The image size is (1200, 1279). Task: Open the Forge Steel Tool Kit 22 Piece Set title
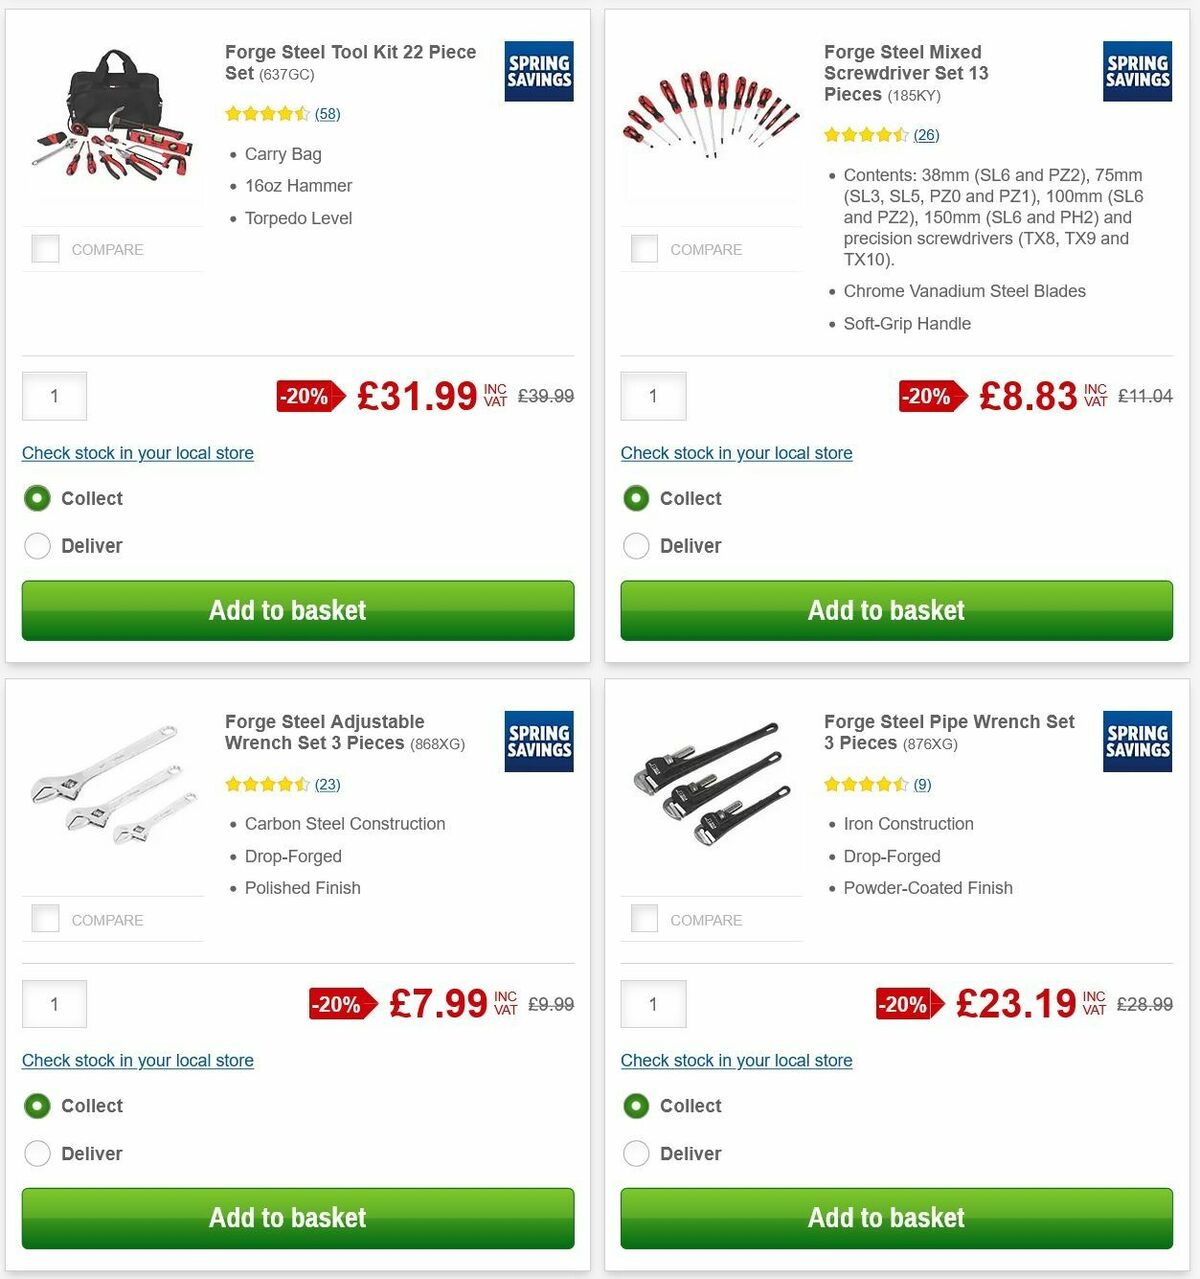[x=349, y=62]
